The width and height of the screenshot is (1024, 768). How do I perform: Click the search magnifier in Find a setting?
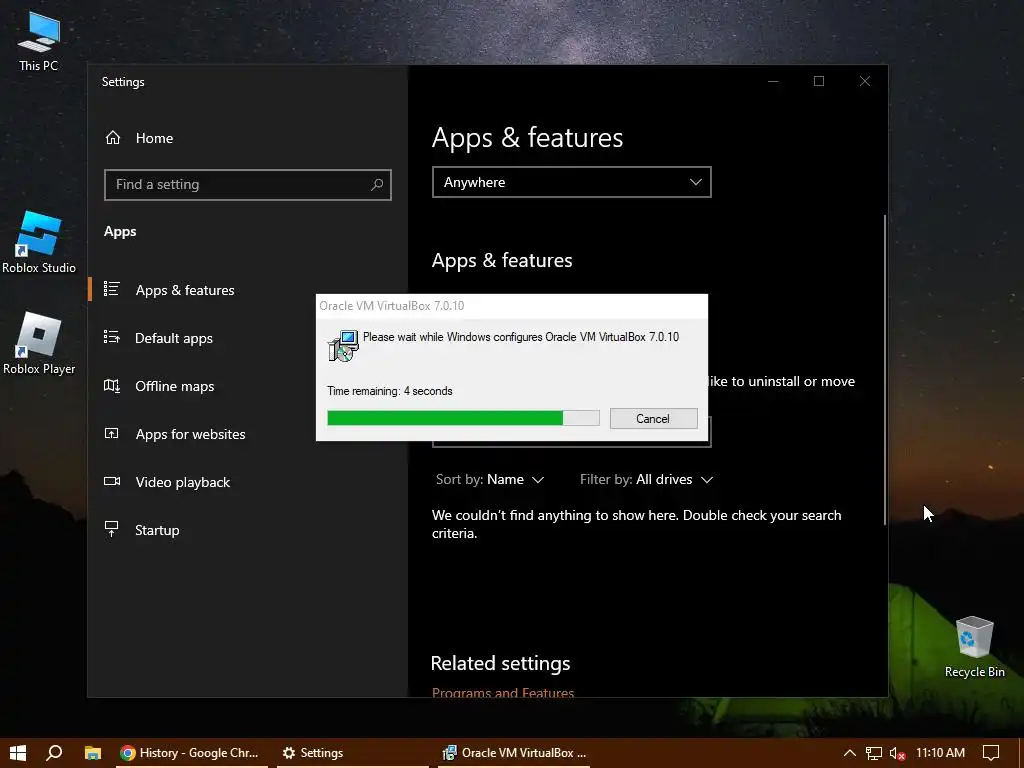tap(377, 185)
